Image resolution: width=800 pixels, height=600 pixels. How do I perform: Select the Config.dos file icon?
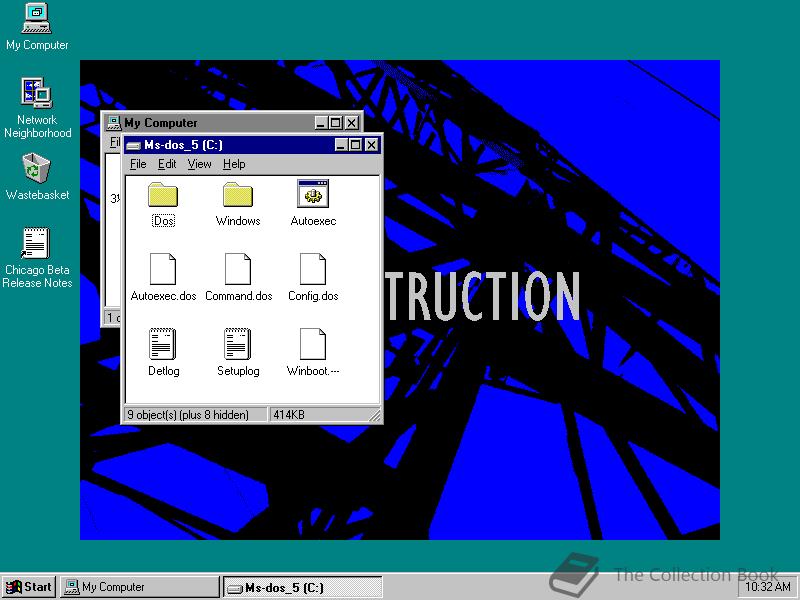click(x=313, y=269)
